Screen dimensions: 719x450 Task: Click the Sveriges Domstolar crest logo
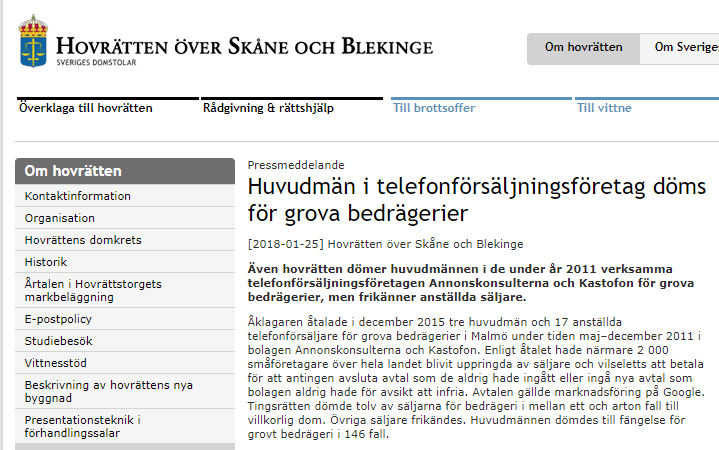(x=33, y=41)
